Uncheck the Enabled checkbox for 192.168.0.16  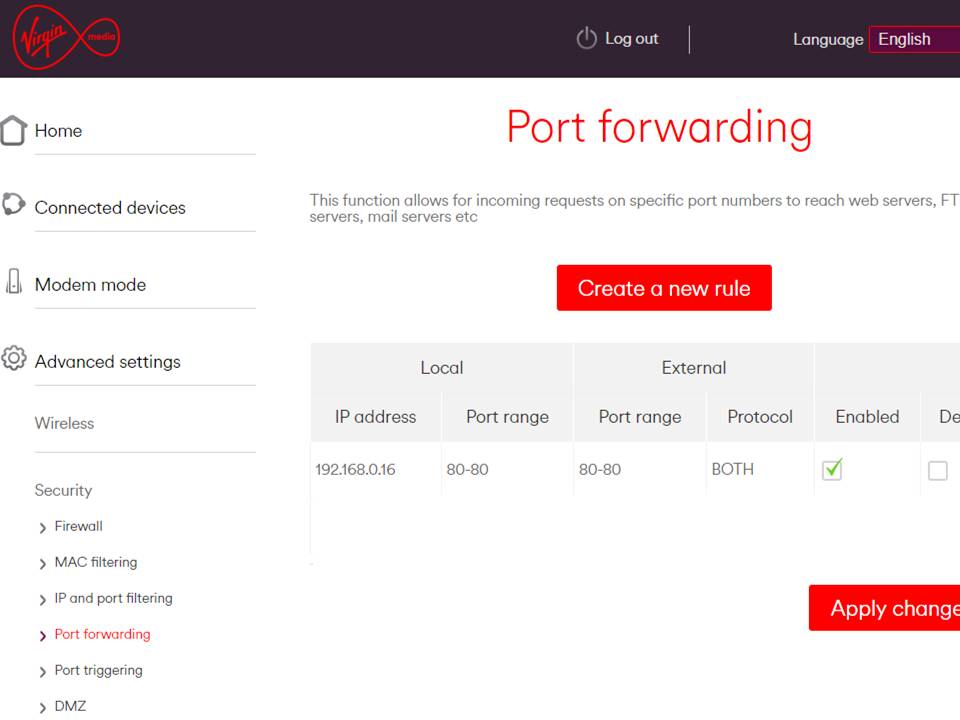pyautogui.click(x=832, y=469)
